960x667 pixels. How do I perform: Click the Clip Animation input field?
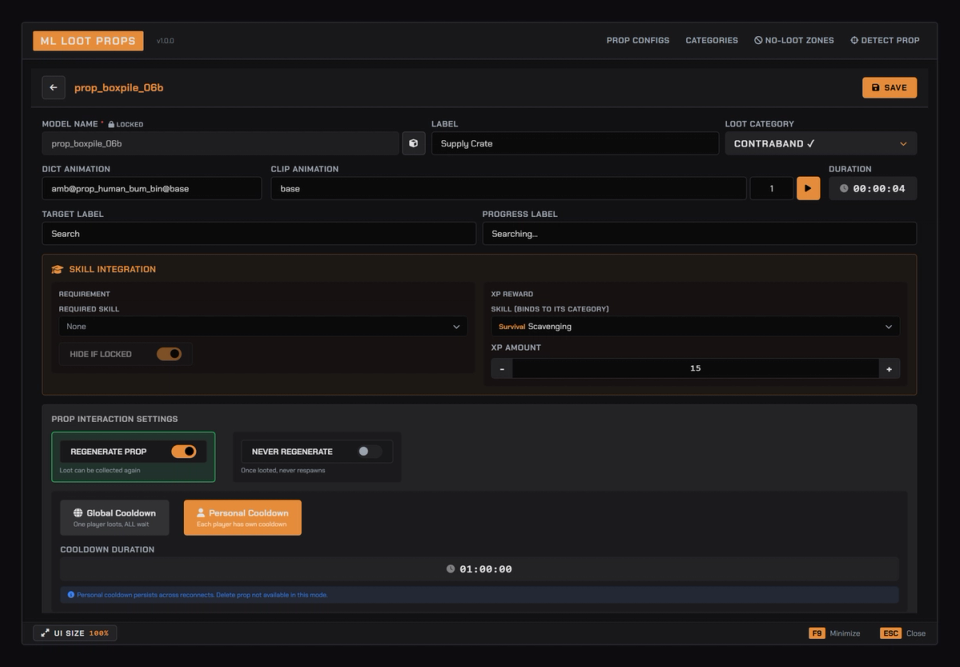[x=509, y=189]
